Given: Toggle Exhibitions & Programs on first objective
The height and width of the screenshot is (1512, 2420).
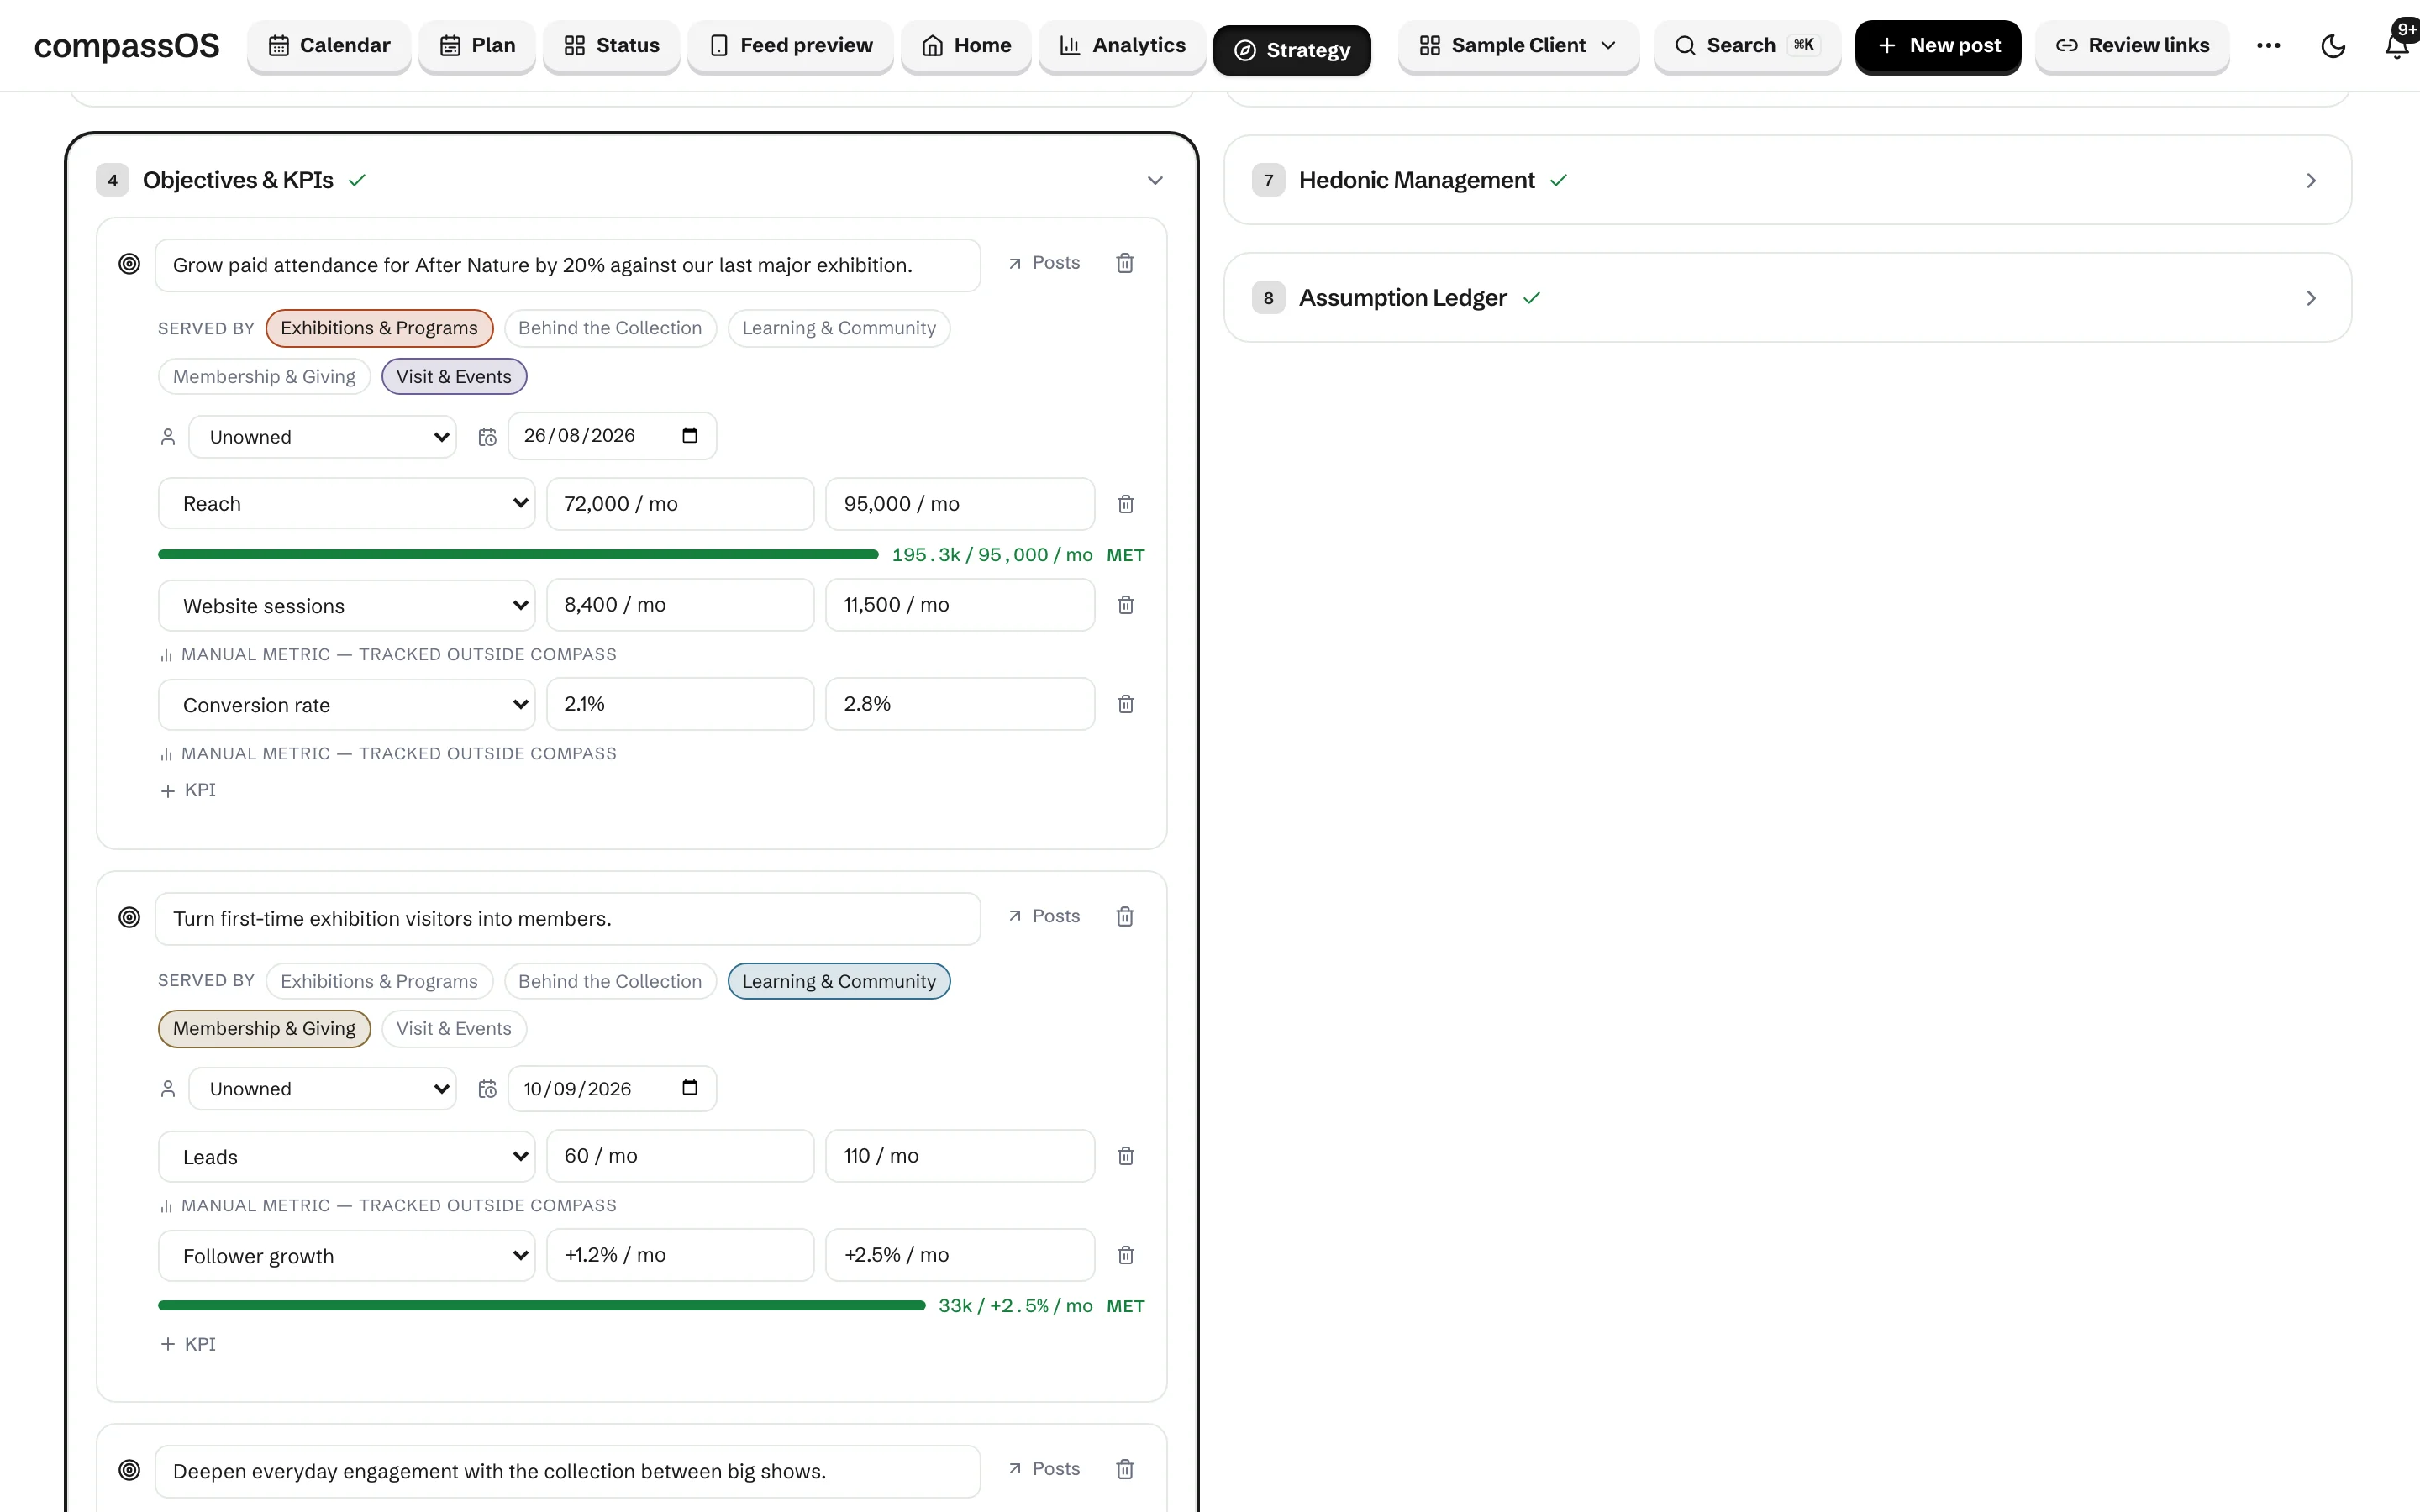Looking at the screenshot, I should (x=379, y=328).
